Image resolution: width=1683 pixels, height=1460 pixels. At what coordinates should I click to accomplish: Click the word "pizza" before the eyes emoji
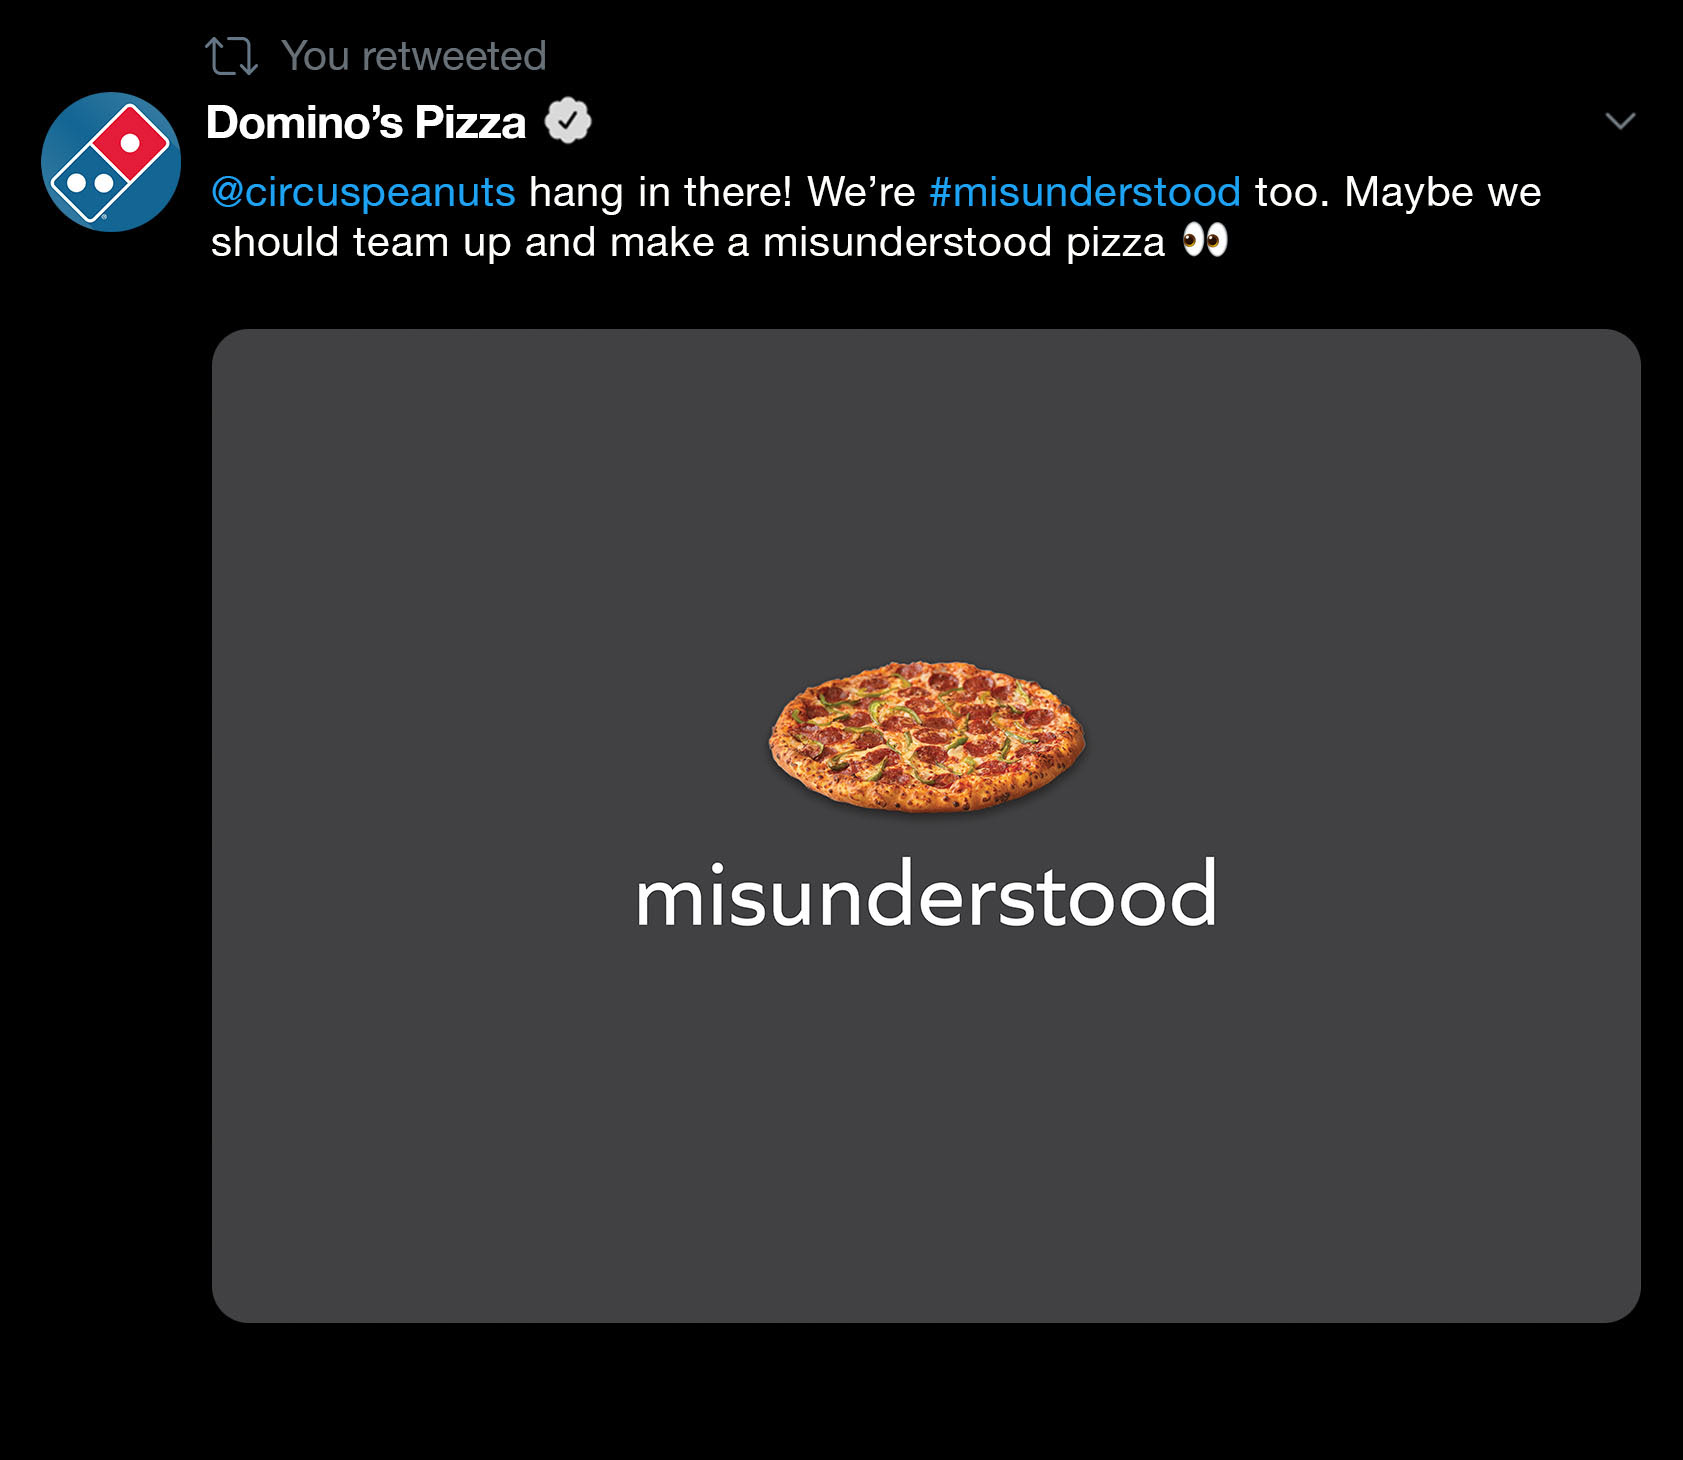(x=1115, y=243)
